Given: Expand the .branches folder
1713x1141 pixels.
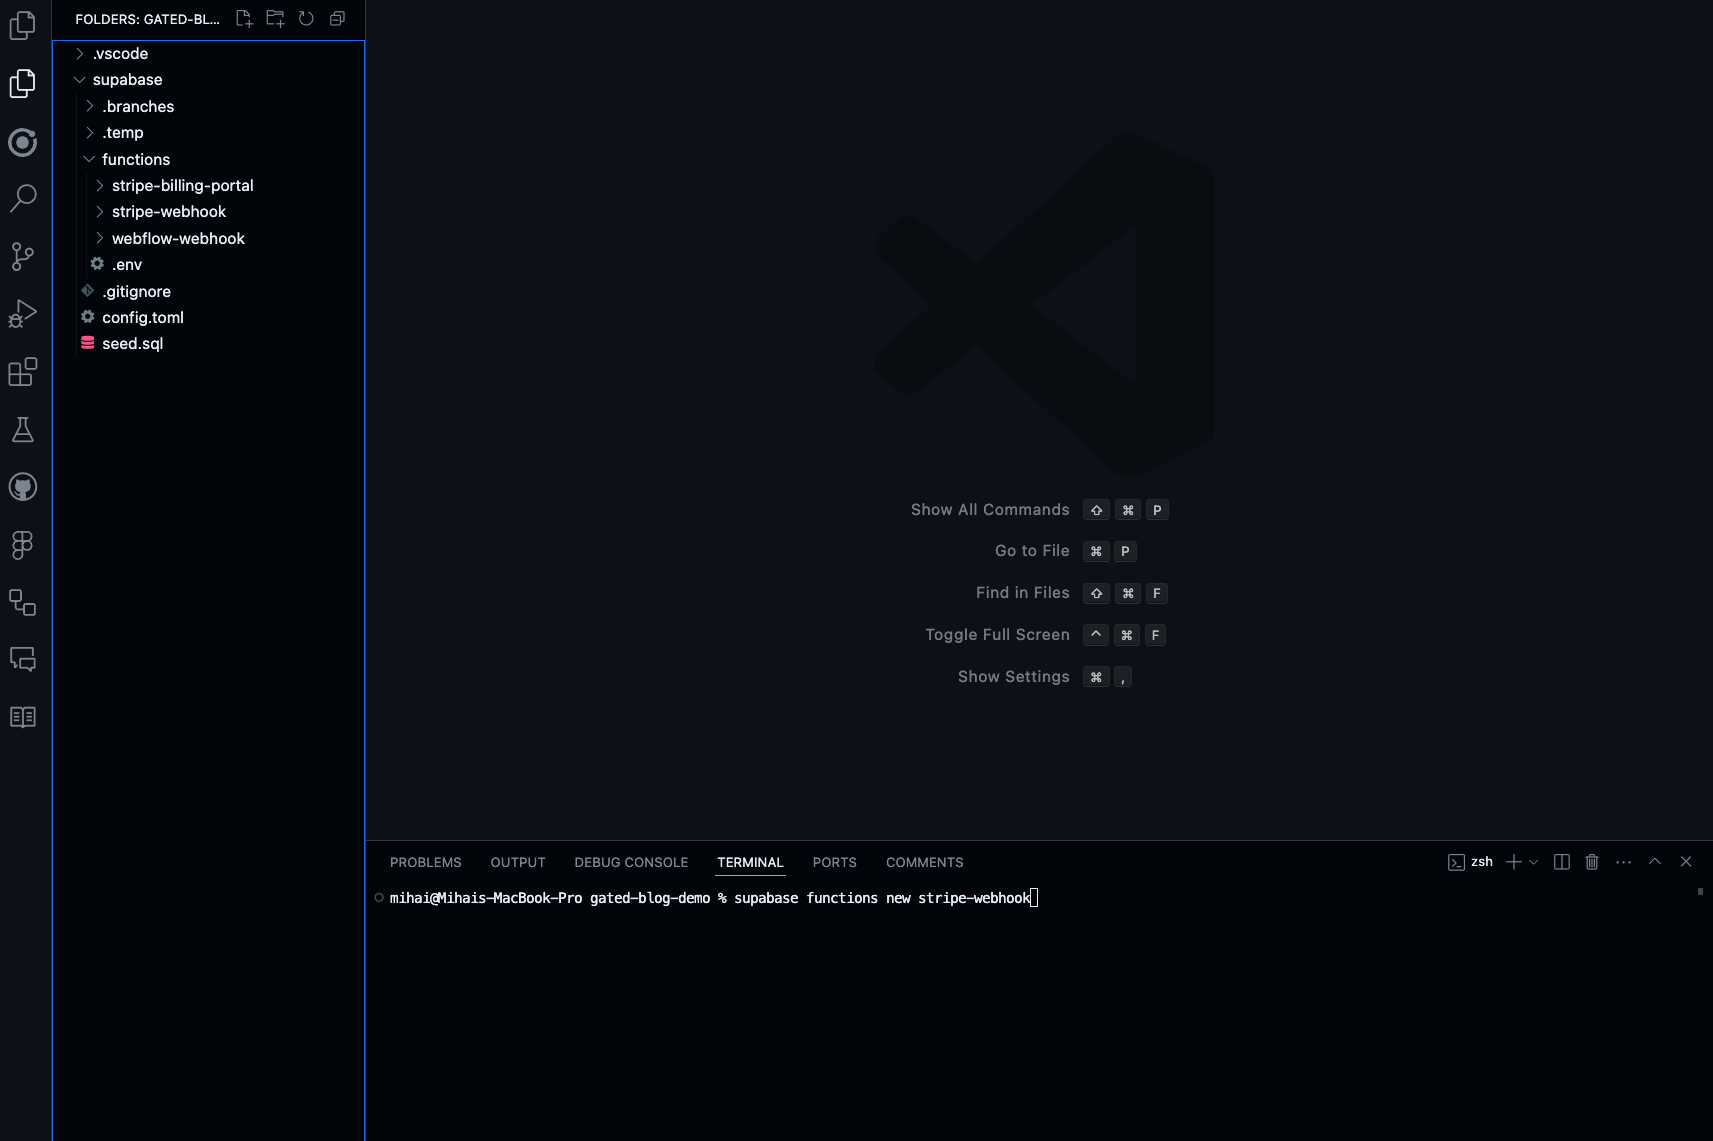Looking at the screenshot, I should click(208, 107).
